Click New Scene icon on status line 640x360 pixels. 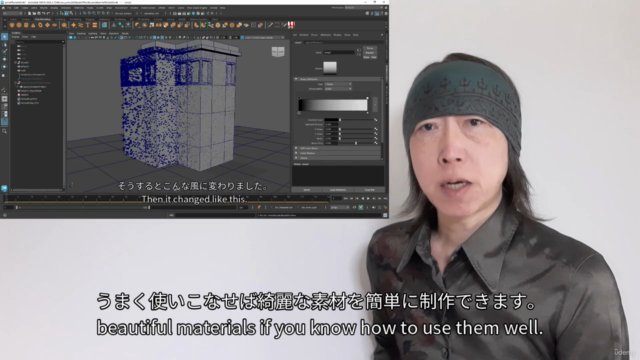29,13
